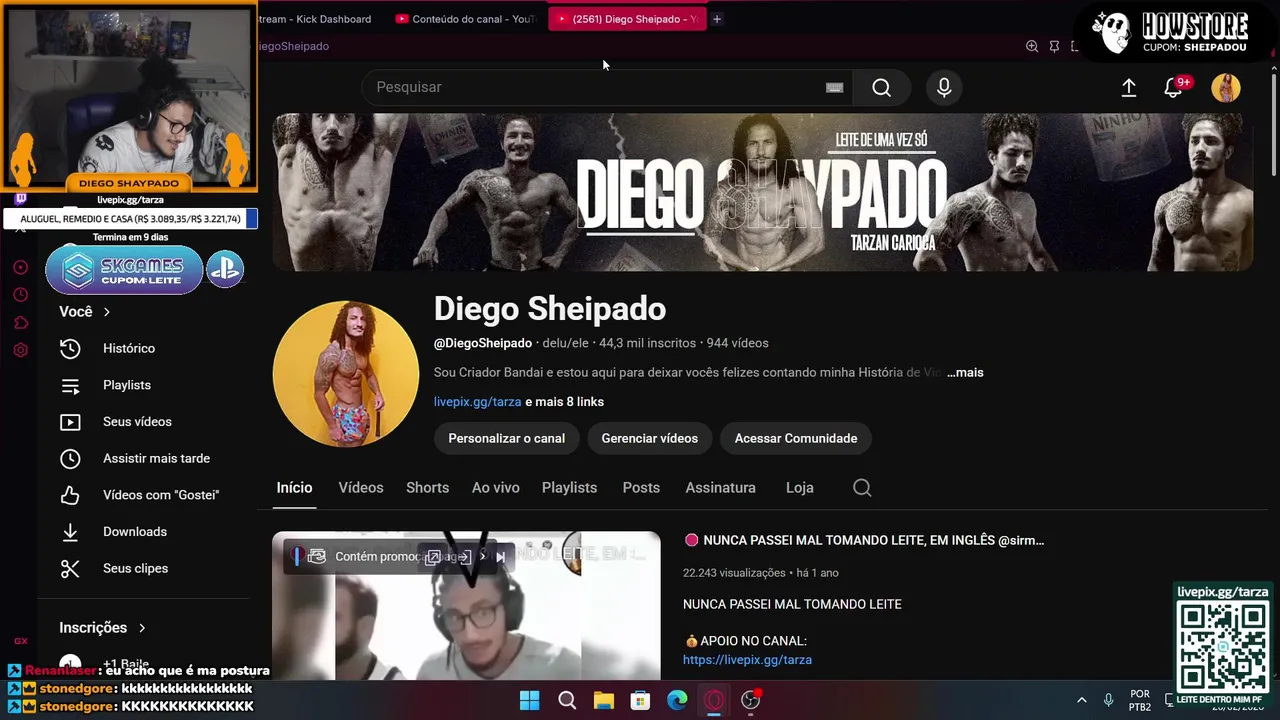Open the create/upload icon

pyautogui.click(x=1129, y=88)
